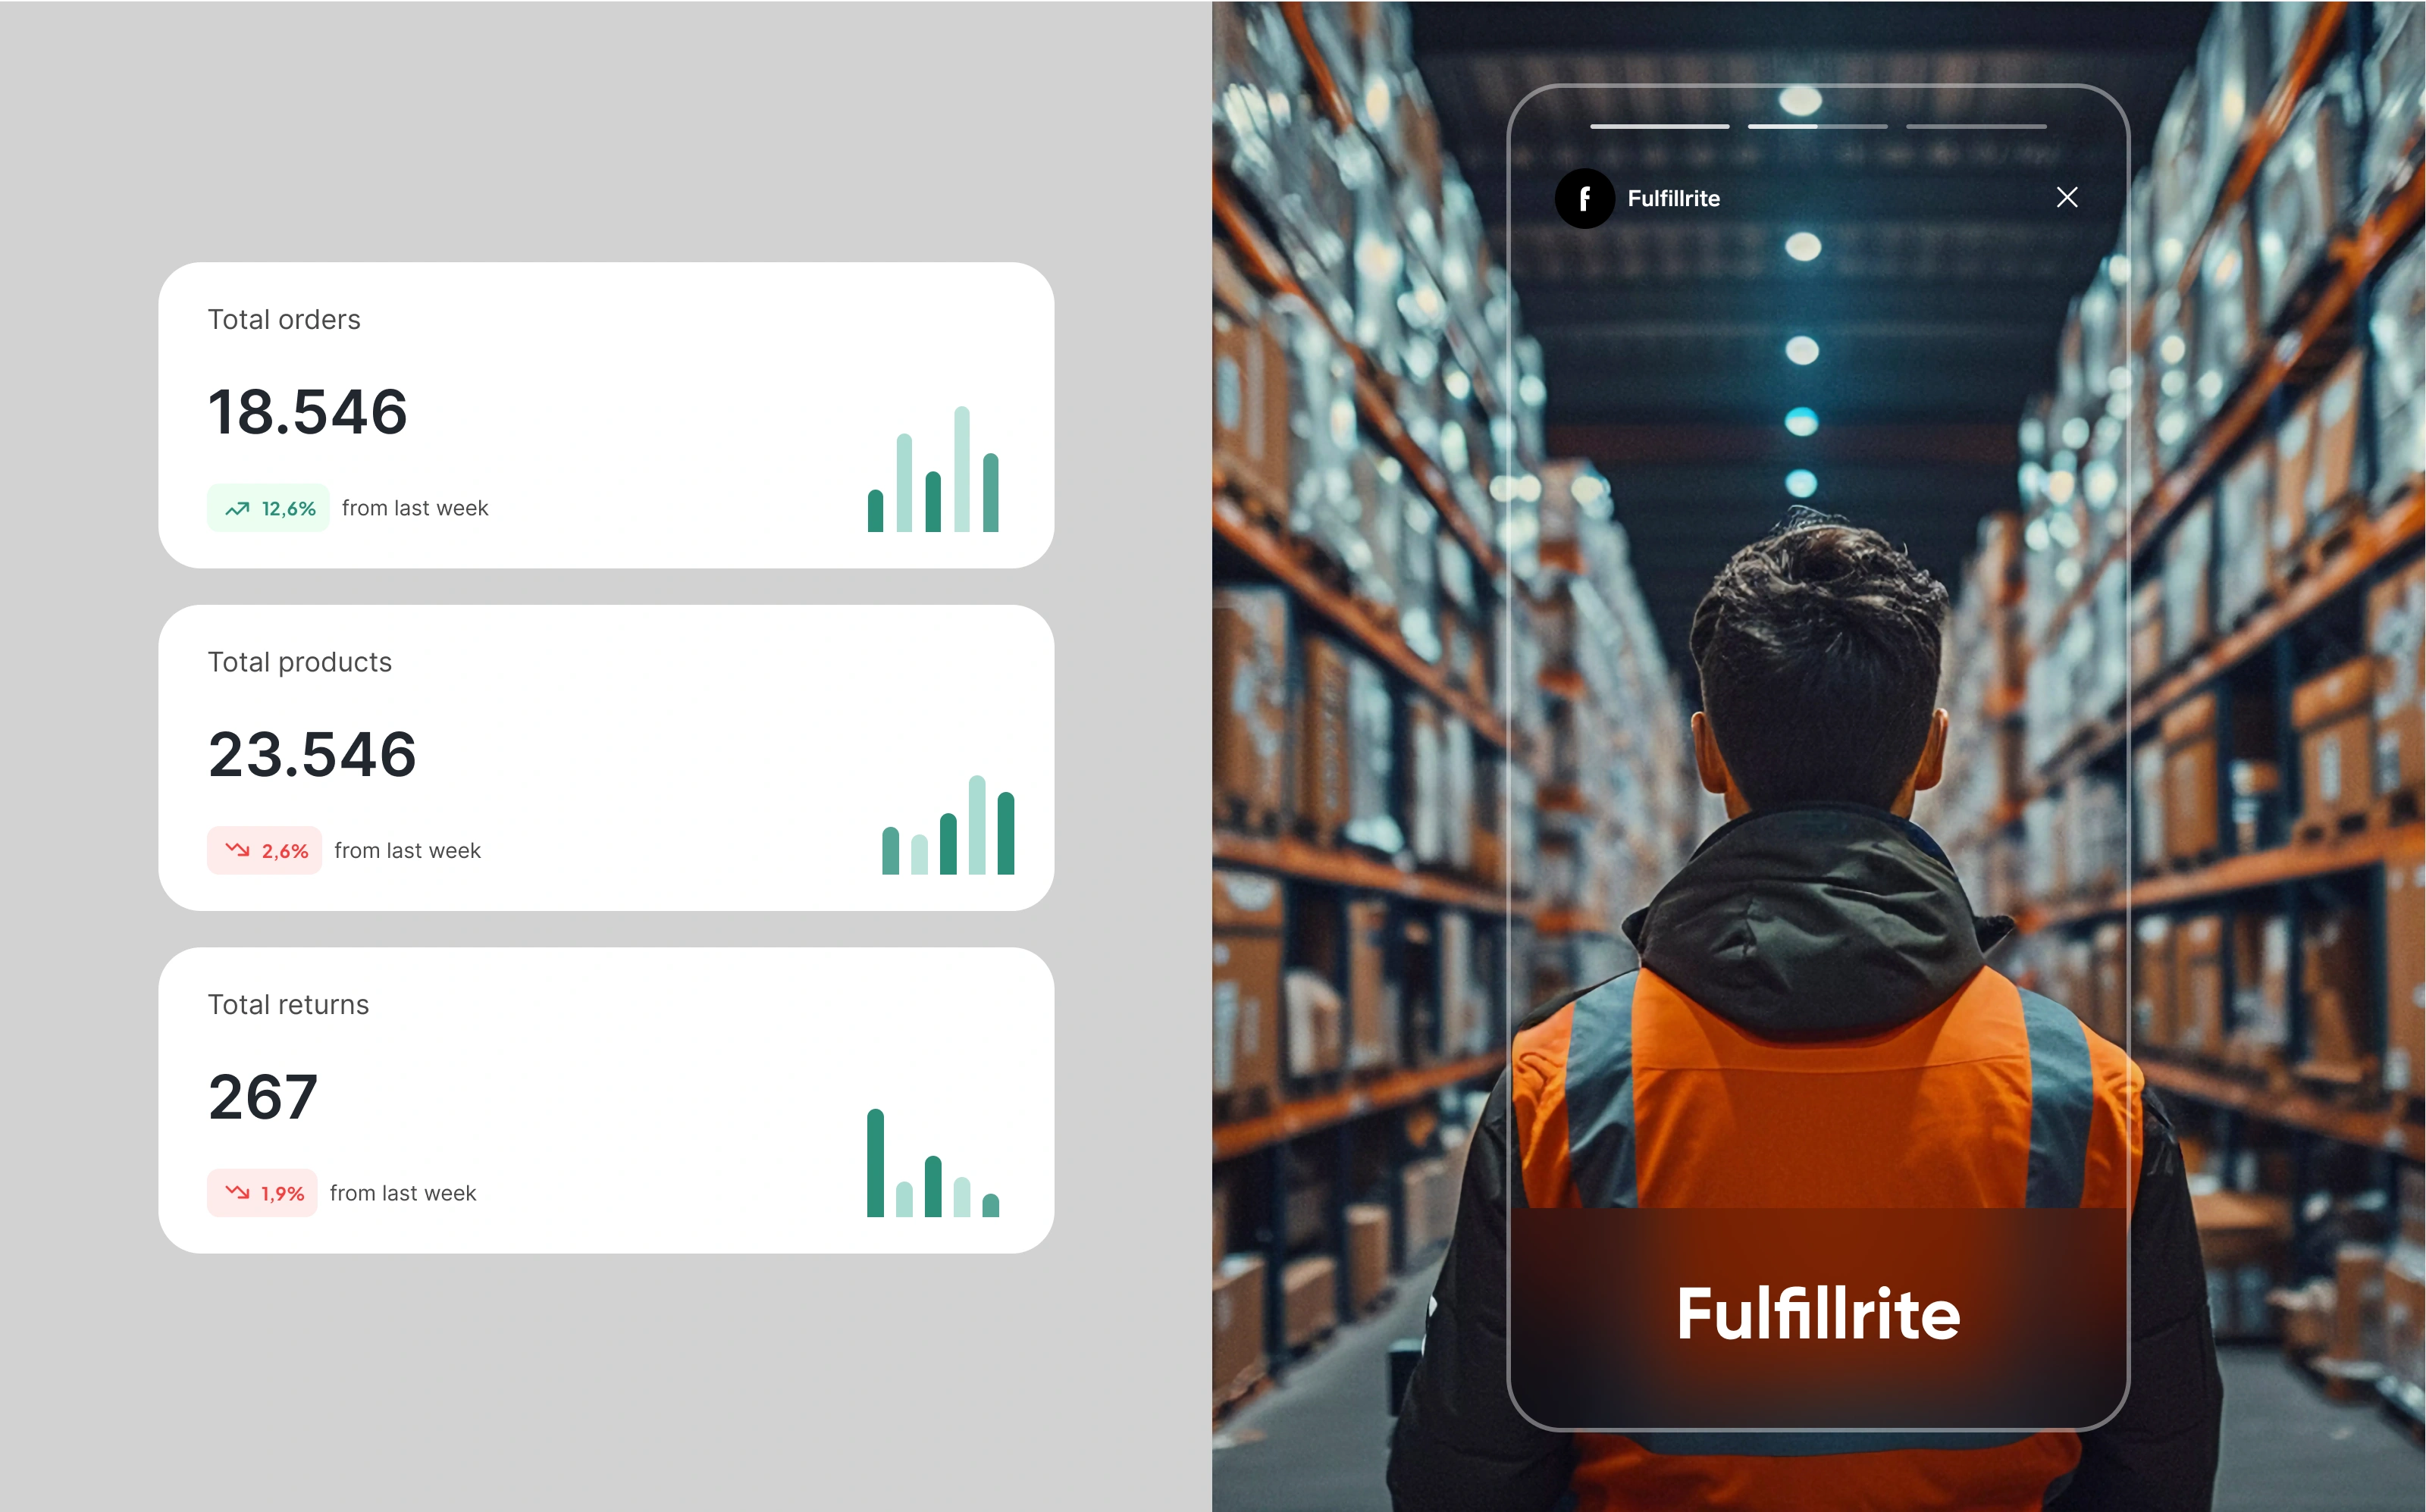
Task: Click the 2,6% decrease badge
Action: tap(264, 850)
